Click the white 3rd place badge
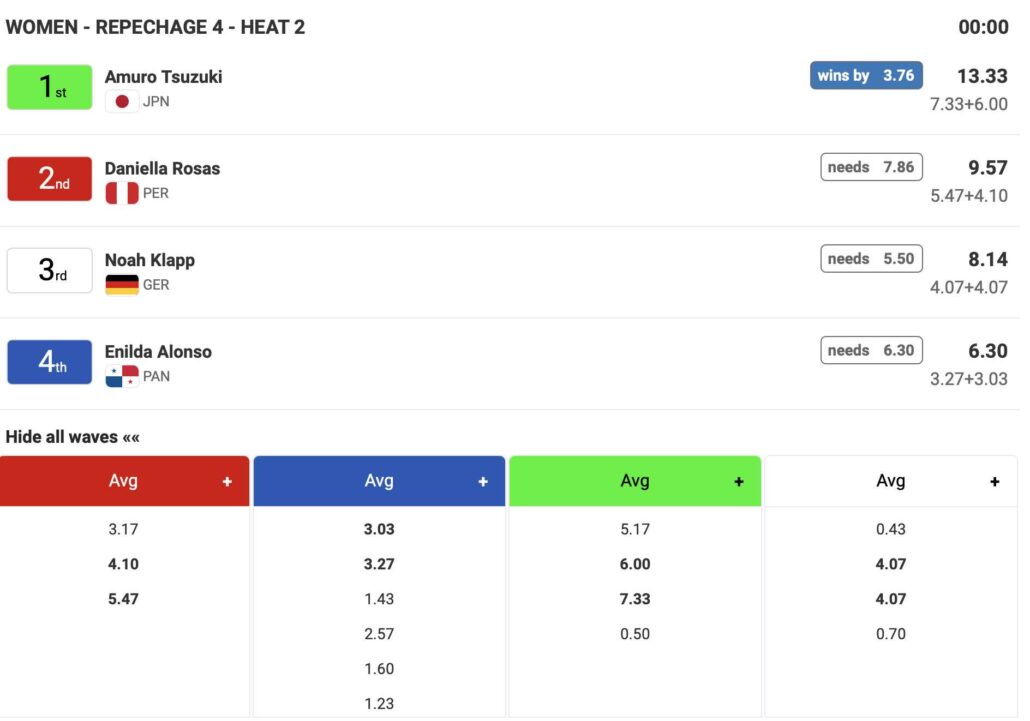 (x=50, y=271)
